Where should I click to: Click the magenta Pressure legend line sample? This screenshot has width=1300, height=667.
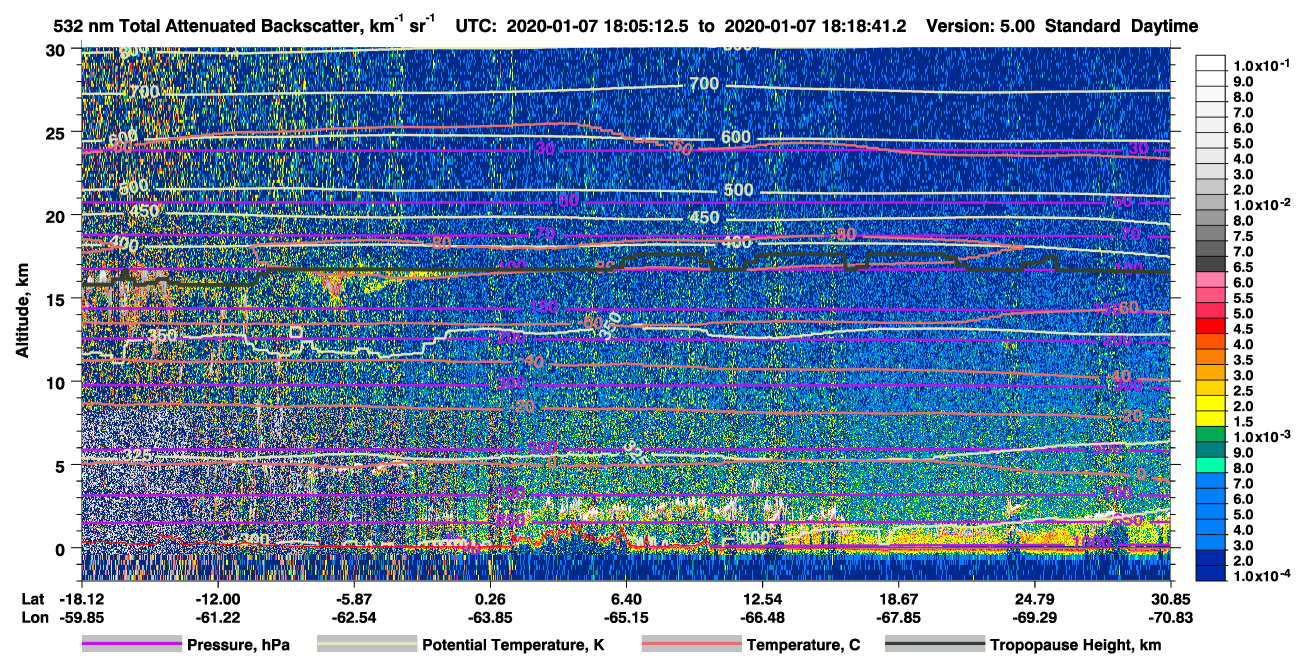(131, 645)
